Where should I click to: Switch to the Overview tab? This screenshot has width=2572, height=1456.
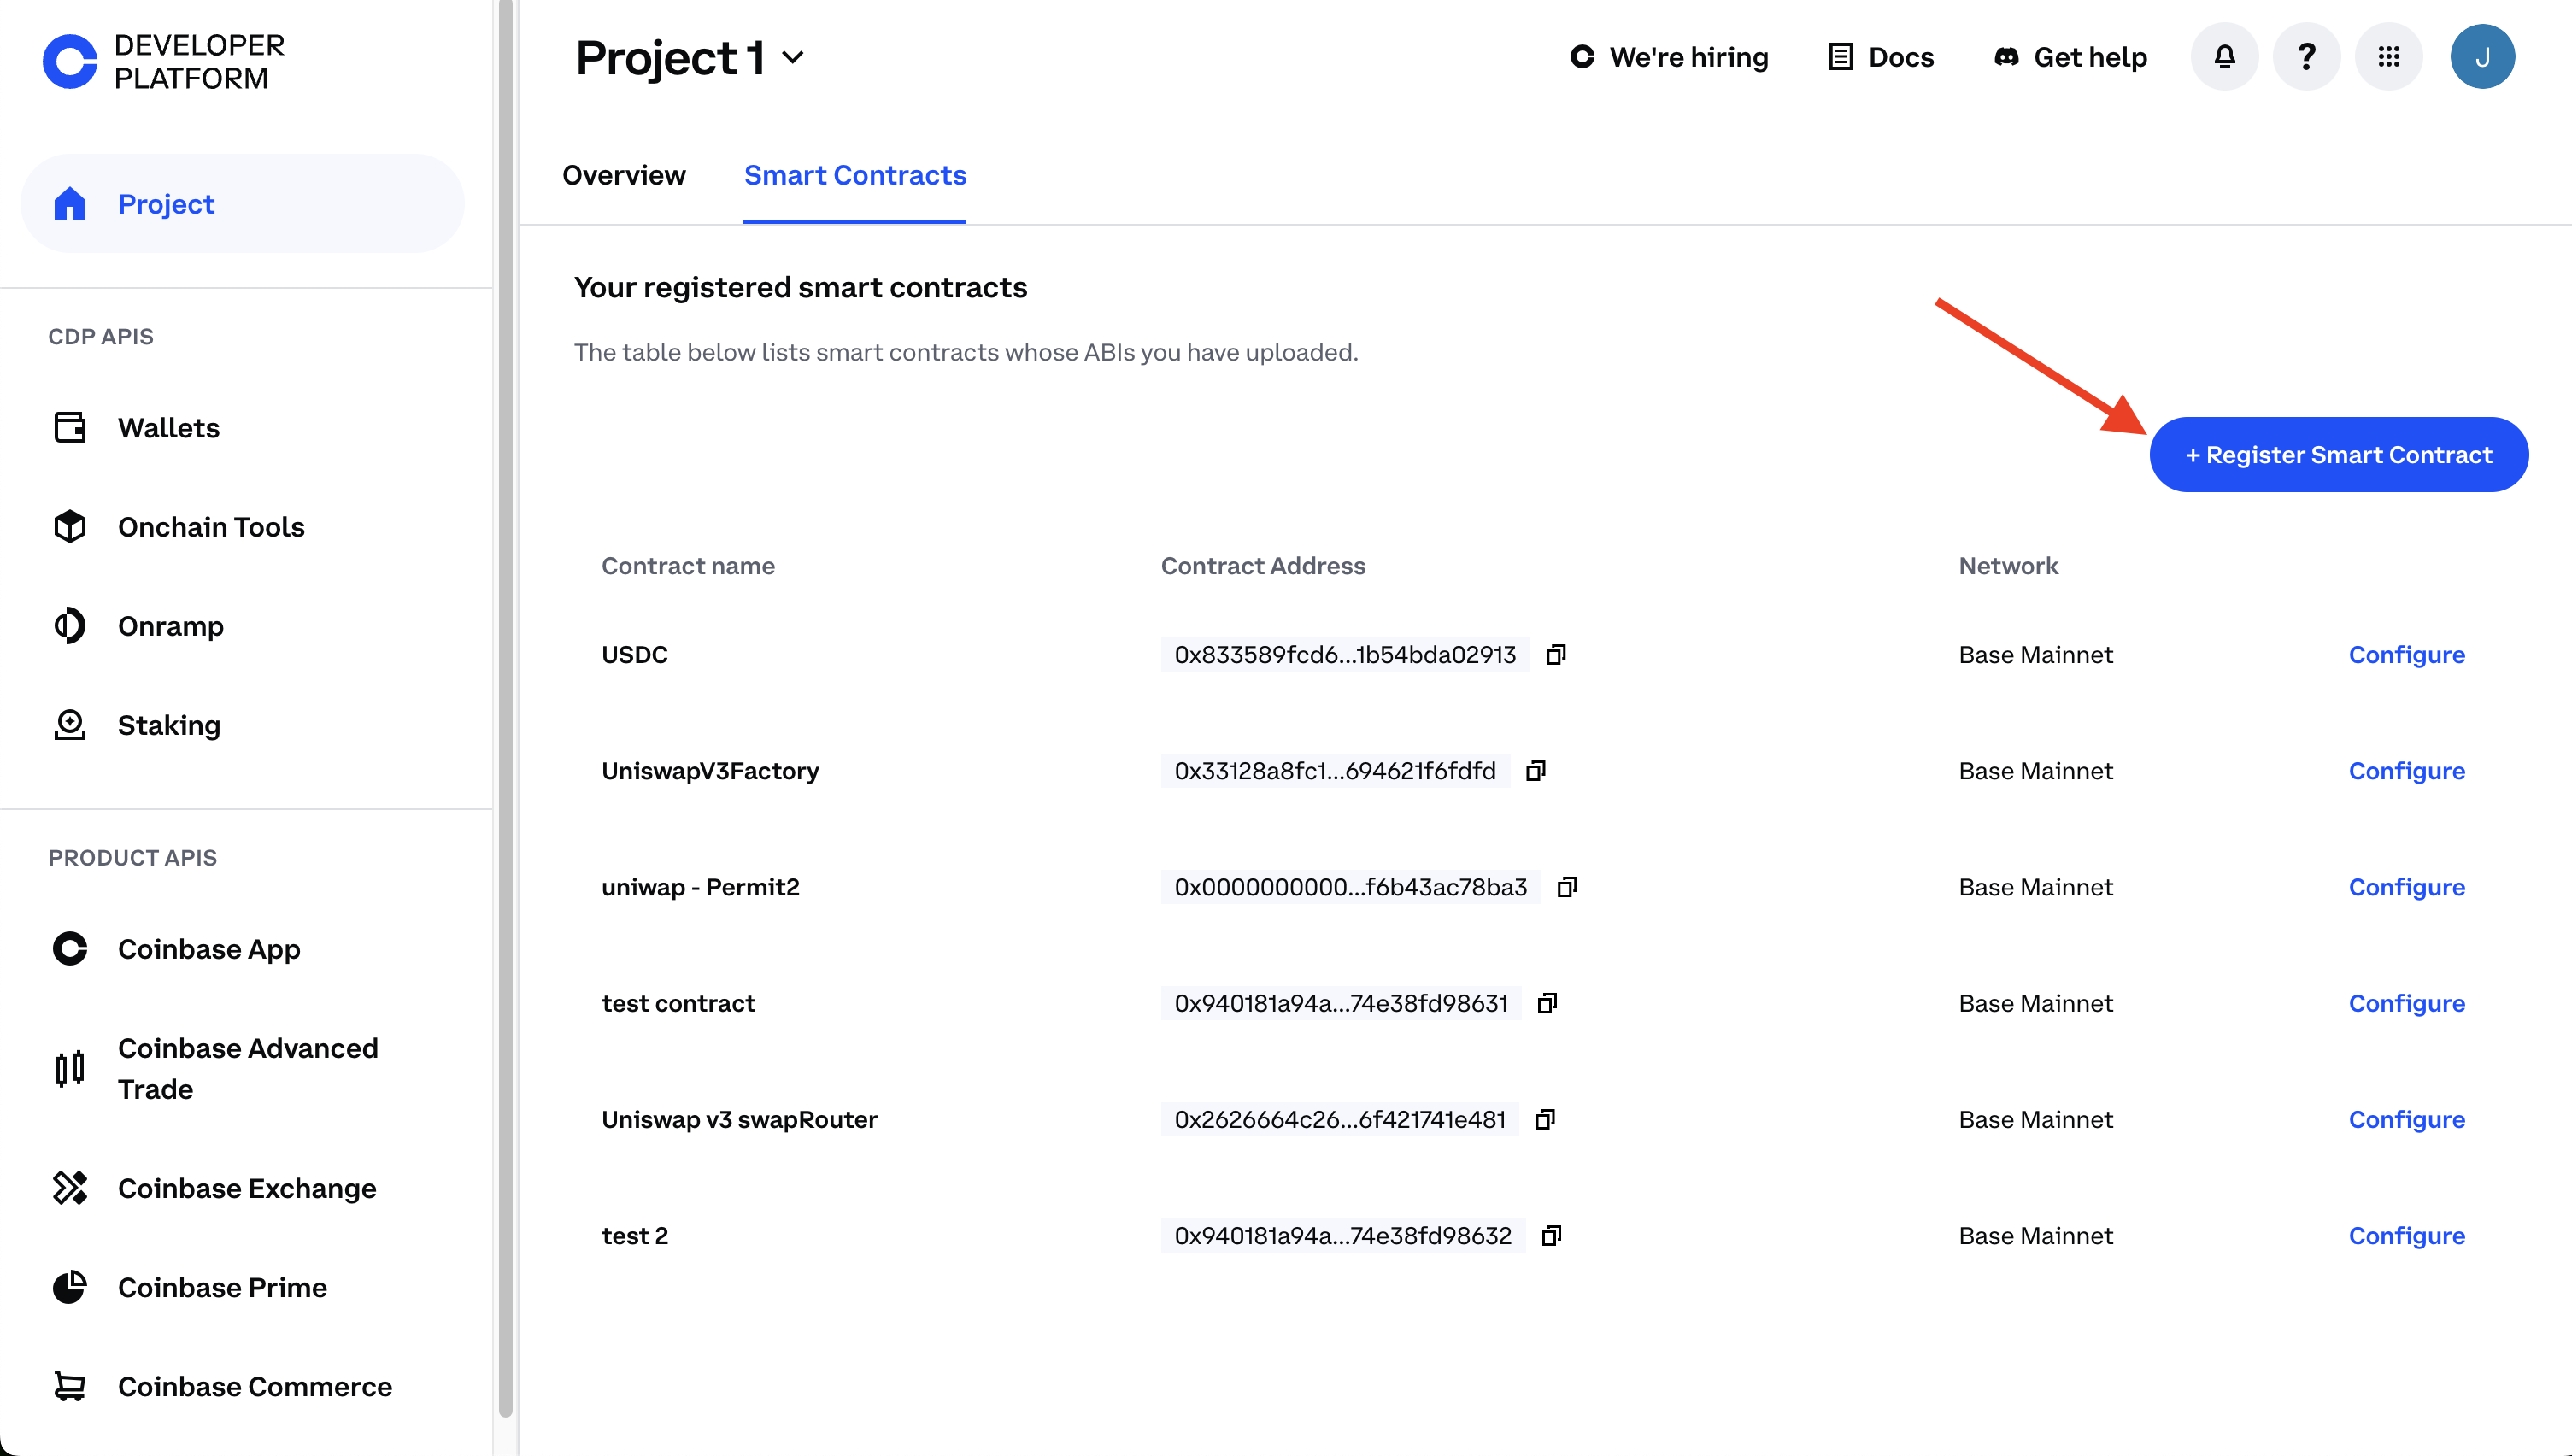click(x=624, y=175)
